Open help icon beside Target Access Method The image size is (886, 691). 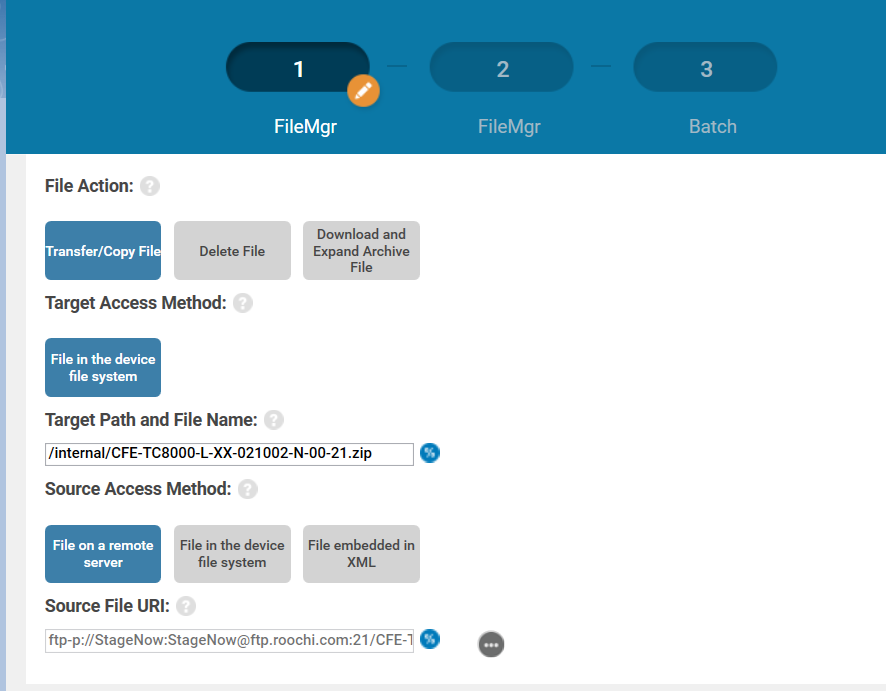[243, 303]
